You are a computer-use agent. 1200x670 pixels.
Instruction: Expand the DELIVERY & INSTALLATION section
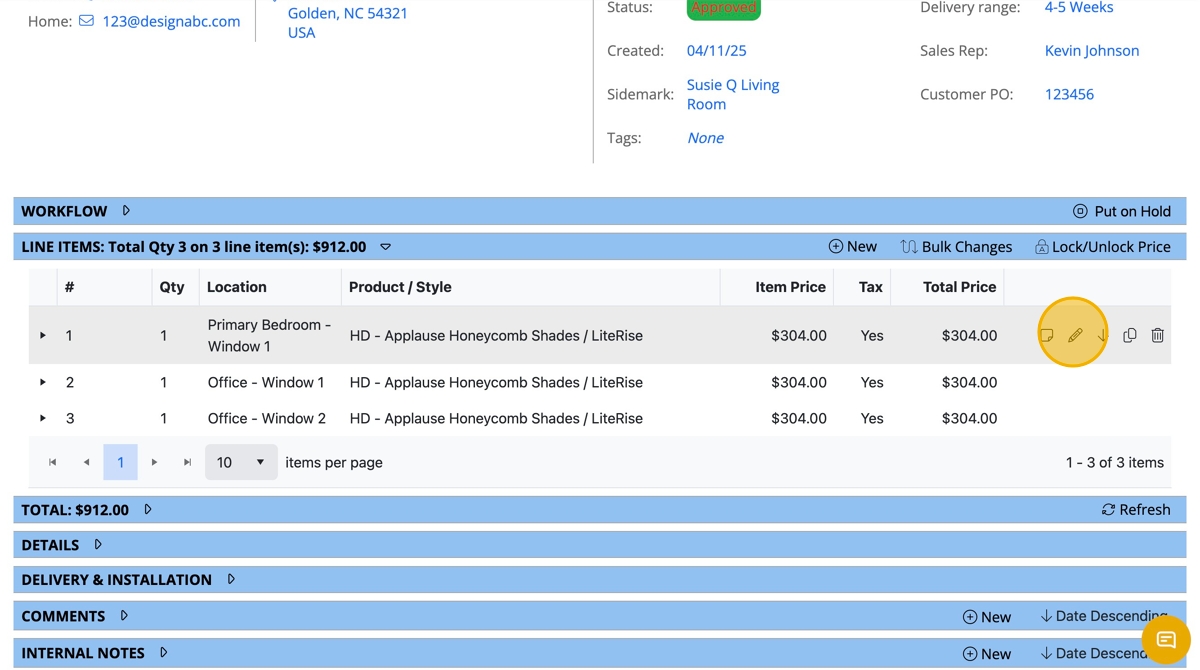coord(231,579)
